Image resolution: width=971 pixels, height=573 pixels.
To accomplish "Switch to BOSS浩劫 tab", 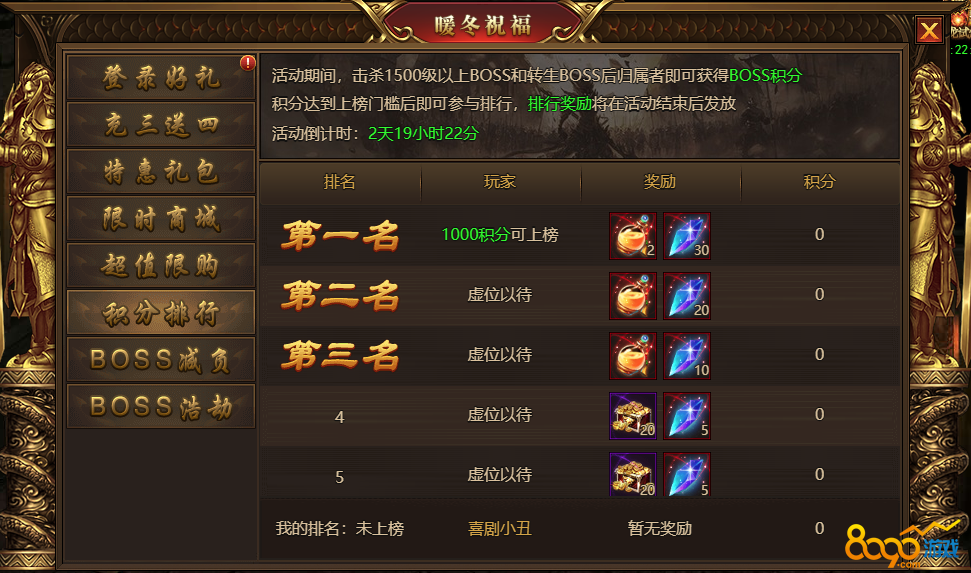I will [x=161, y=407].
